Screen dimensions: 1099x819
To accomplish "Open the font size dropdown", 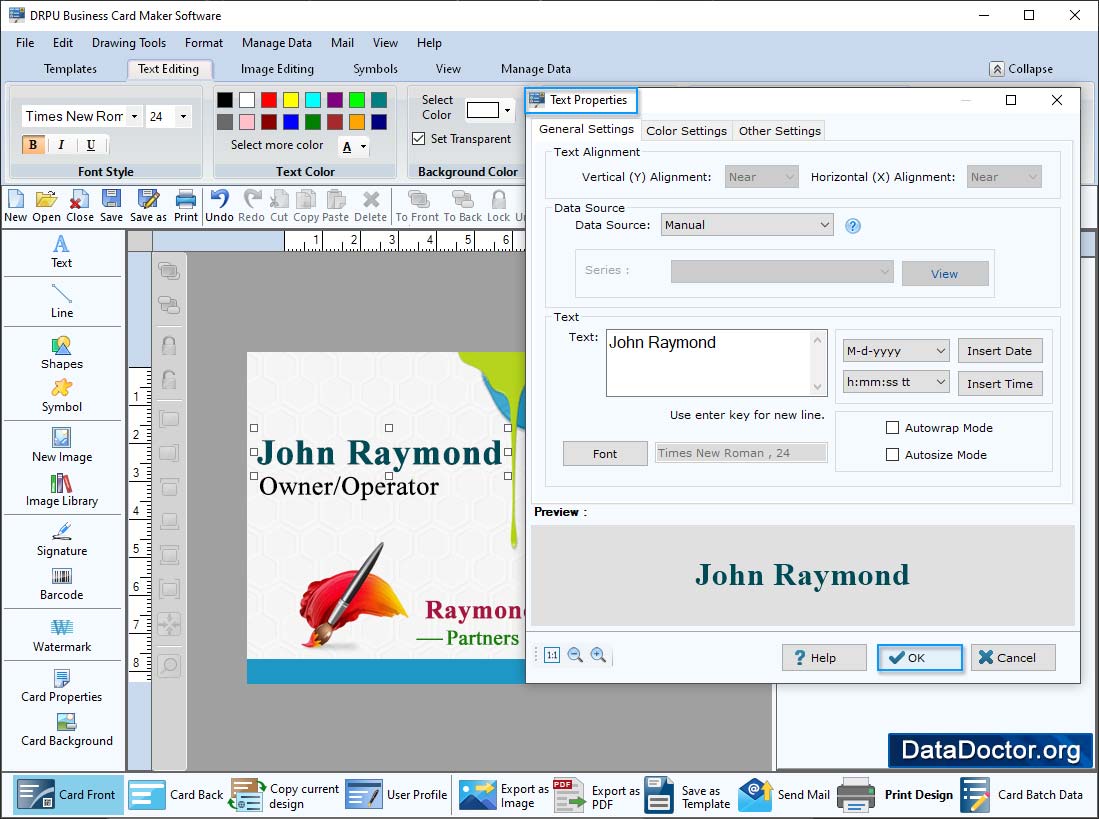I will [x=183, y=116].
